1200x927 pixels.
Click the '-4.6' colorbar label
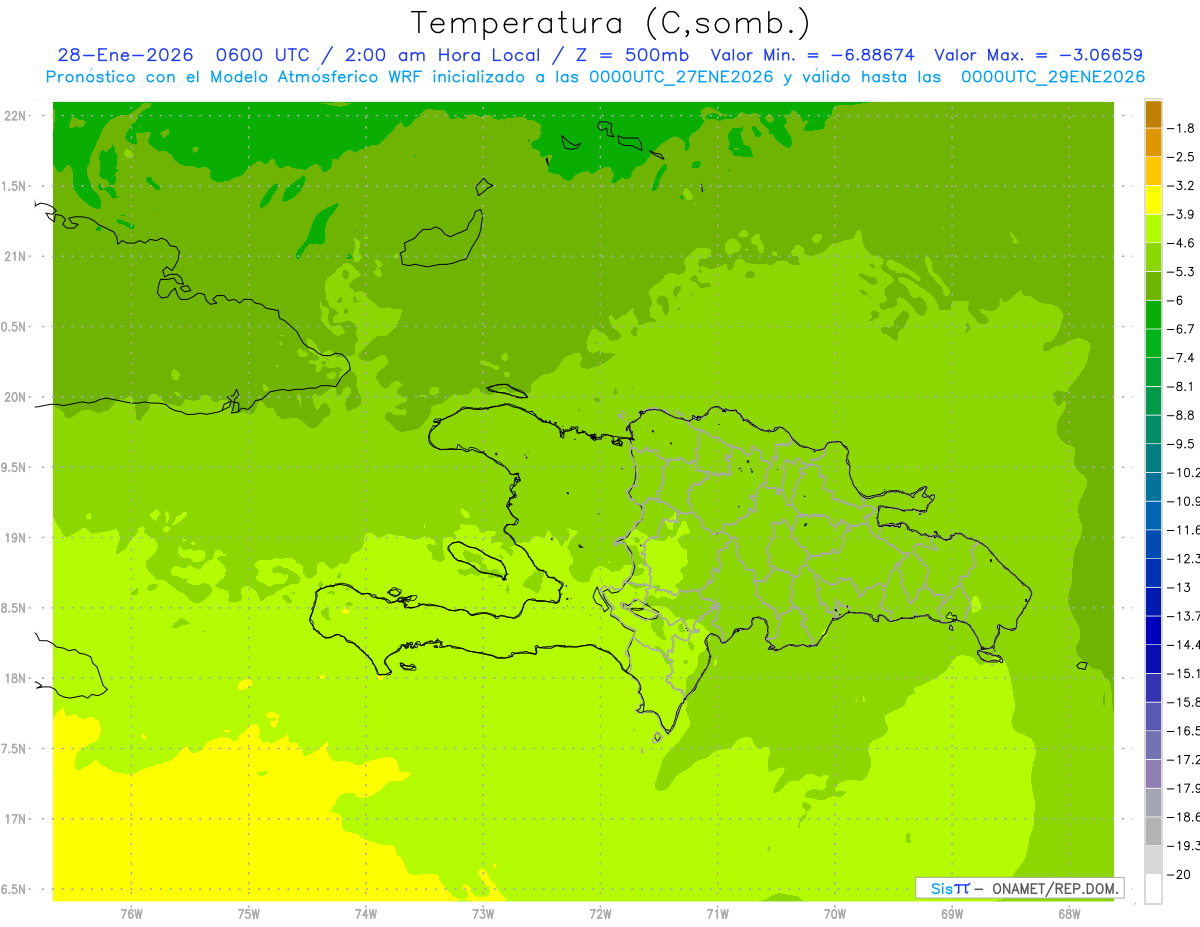point(1183,243)
